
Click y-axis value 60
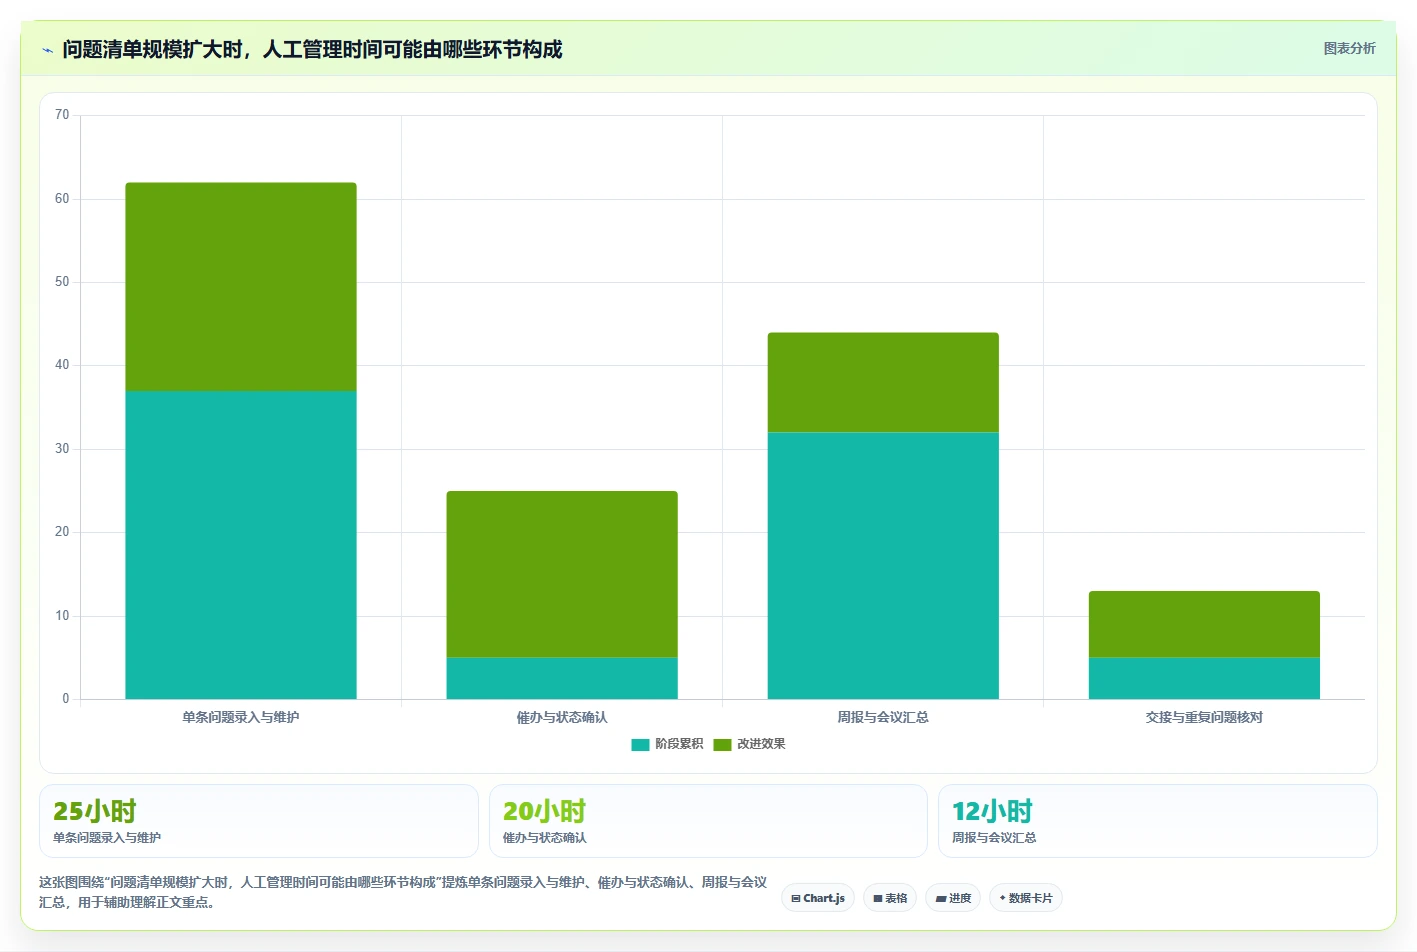tap(62, 199)
